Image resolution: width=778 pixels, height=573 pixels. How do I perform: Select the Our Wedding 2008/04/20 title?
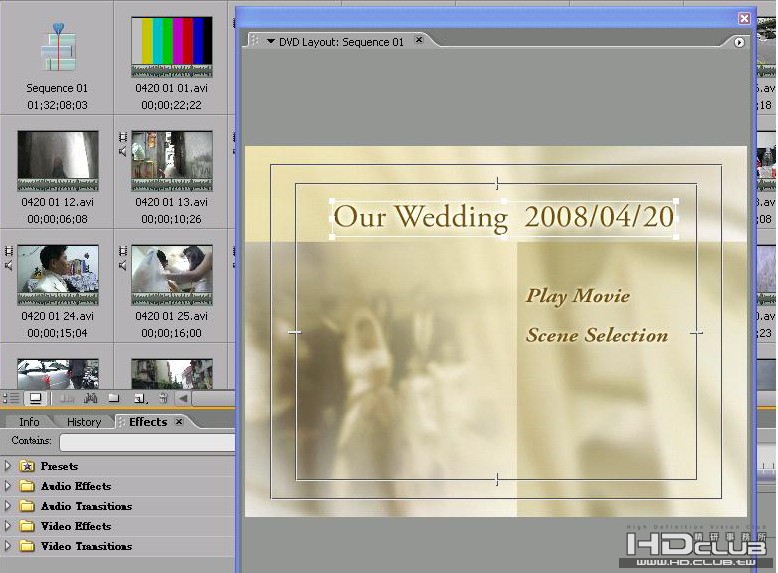[504, 217]
